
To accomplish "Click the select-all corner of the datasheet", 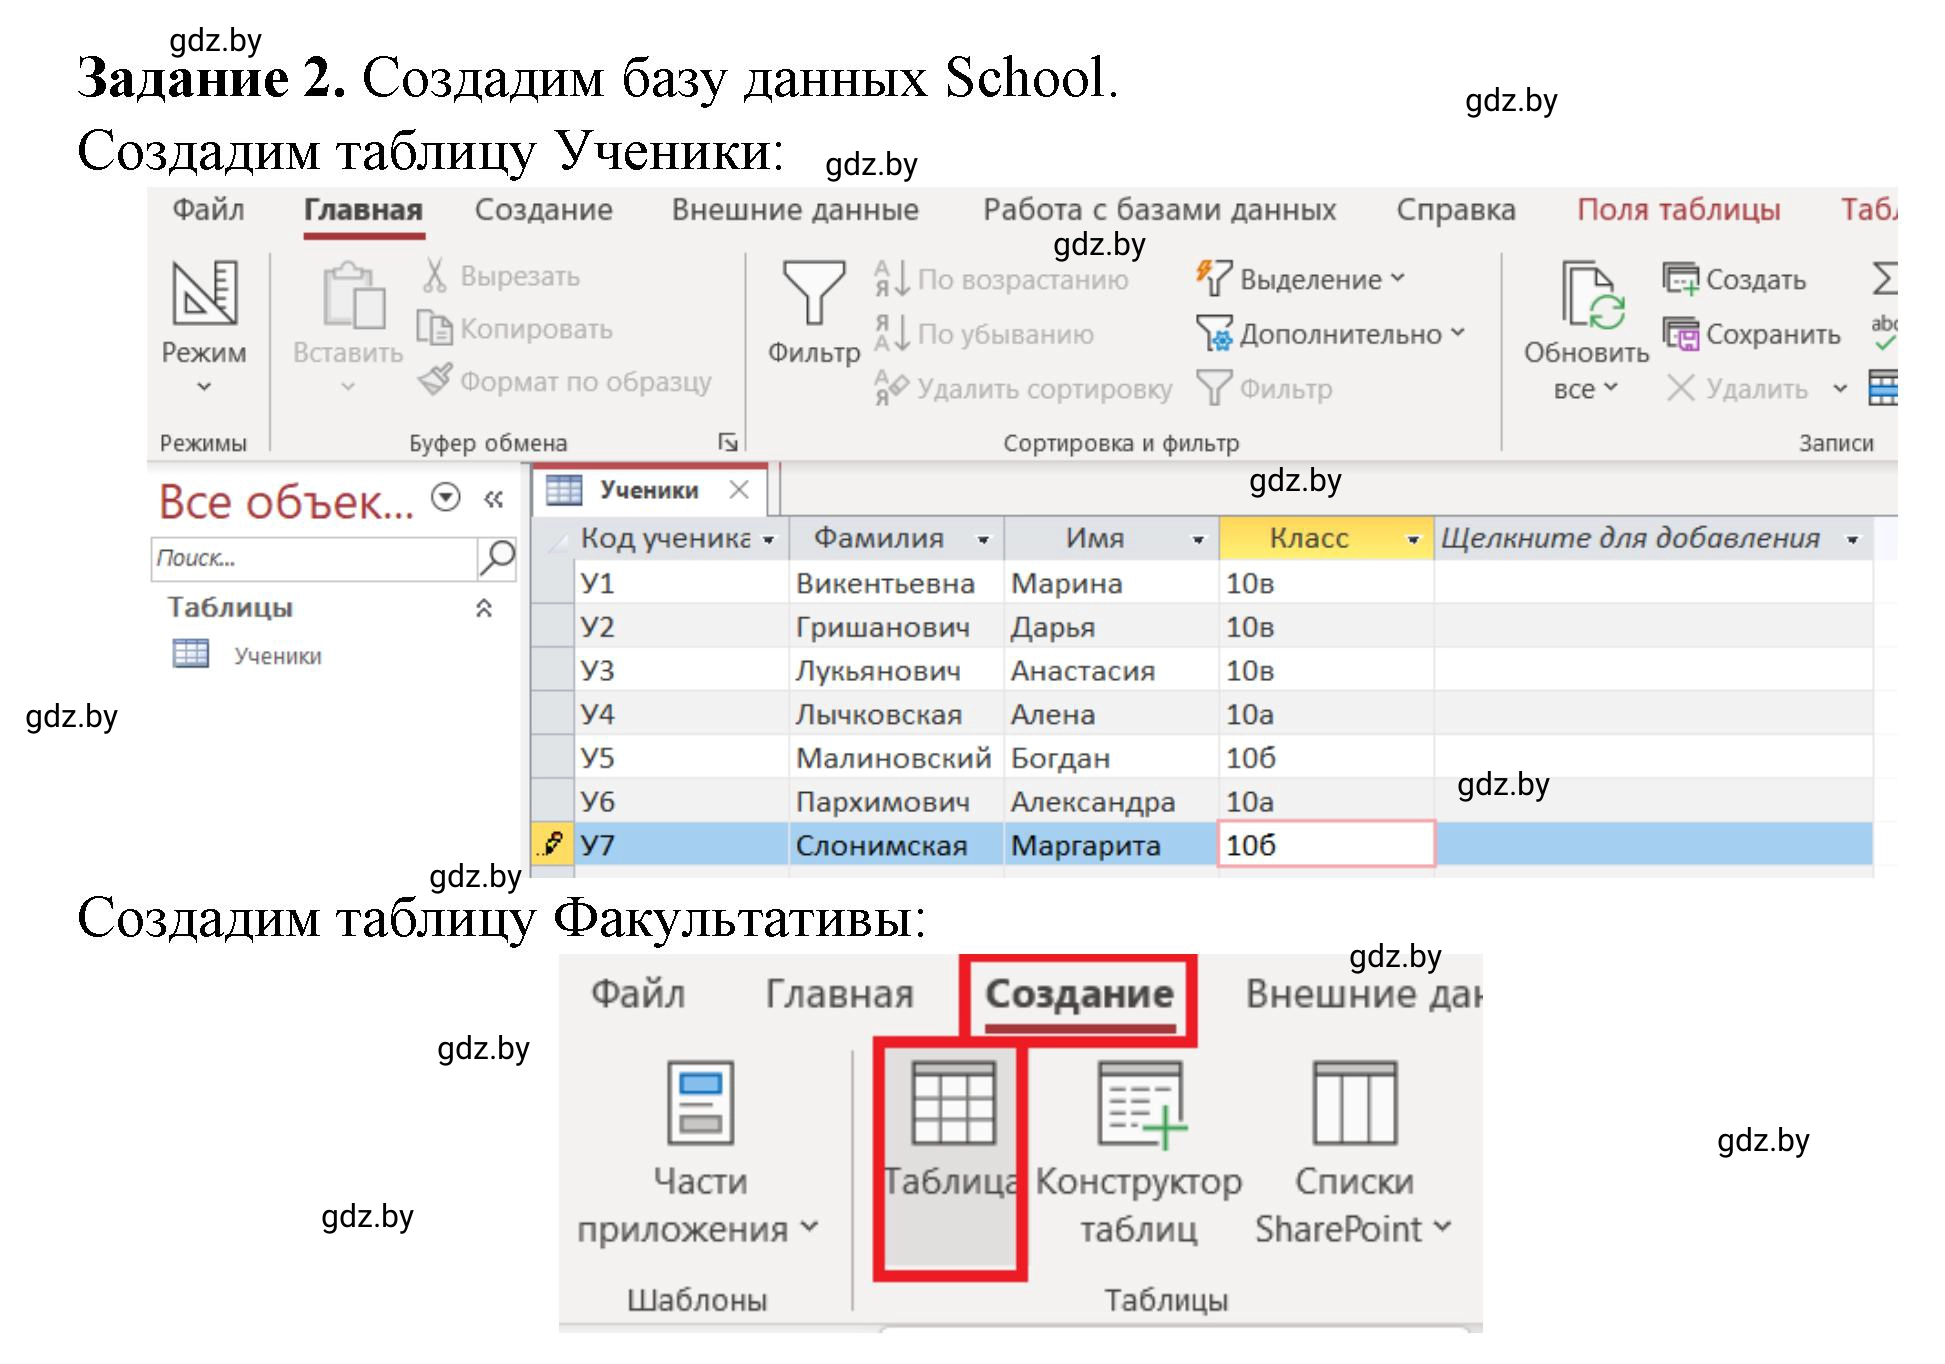I will [553, 538].
